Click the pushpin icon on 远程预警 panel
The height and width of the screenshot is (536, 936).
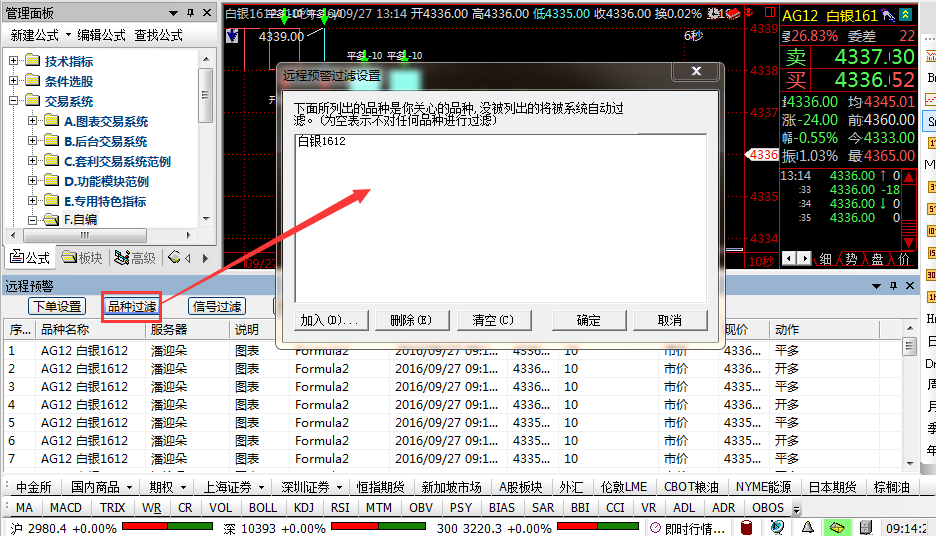pyautogui.click(x=892, y=286)
